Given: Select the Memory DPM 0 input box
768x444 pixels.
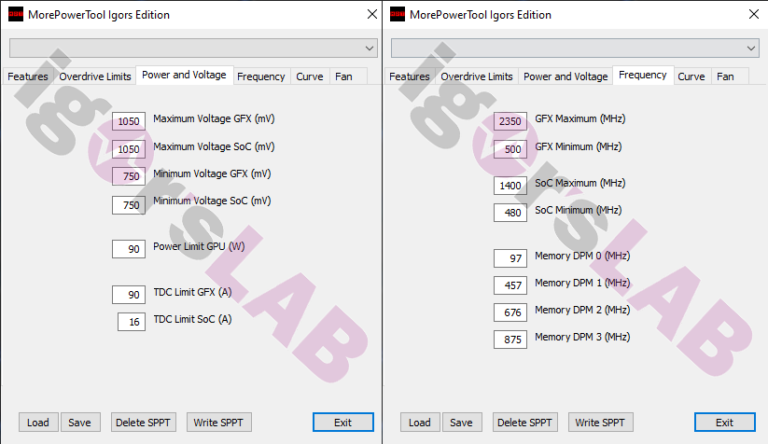Looking at the screenshot, I should point(510,258).
